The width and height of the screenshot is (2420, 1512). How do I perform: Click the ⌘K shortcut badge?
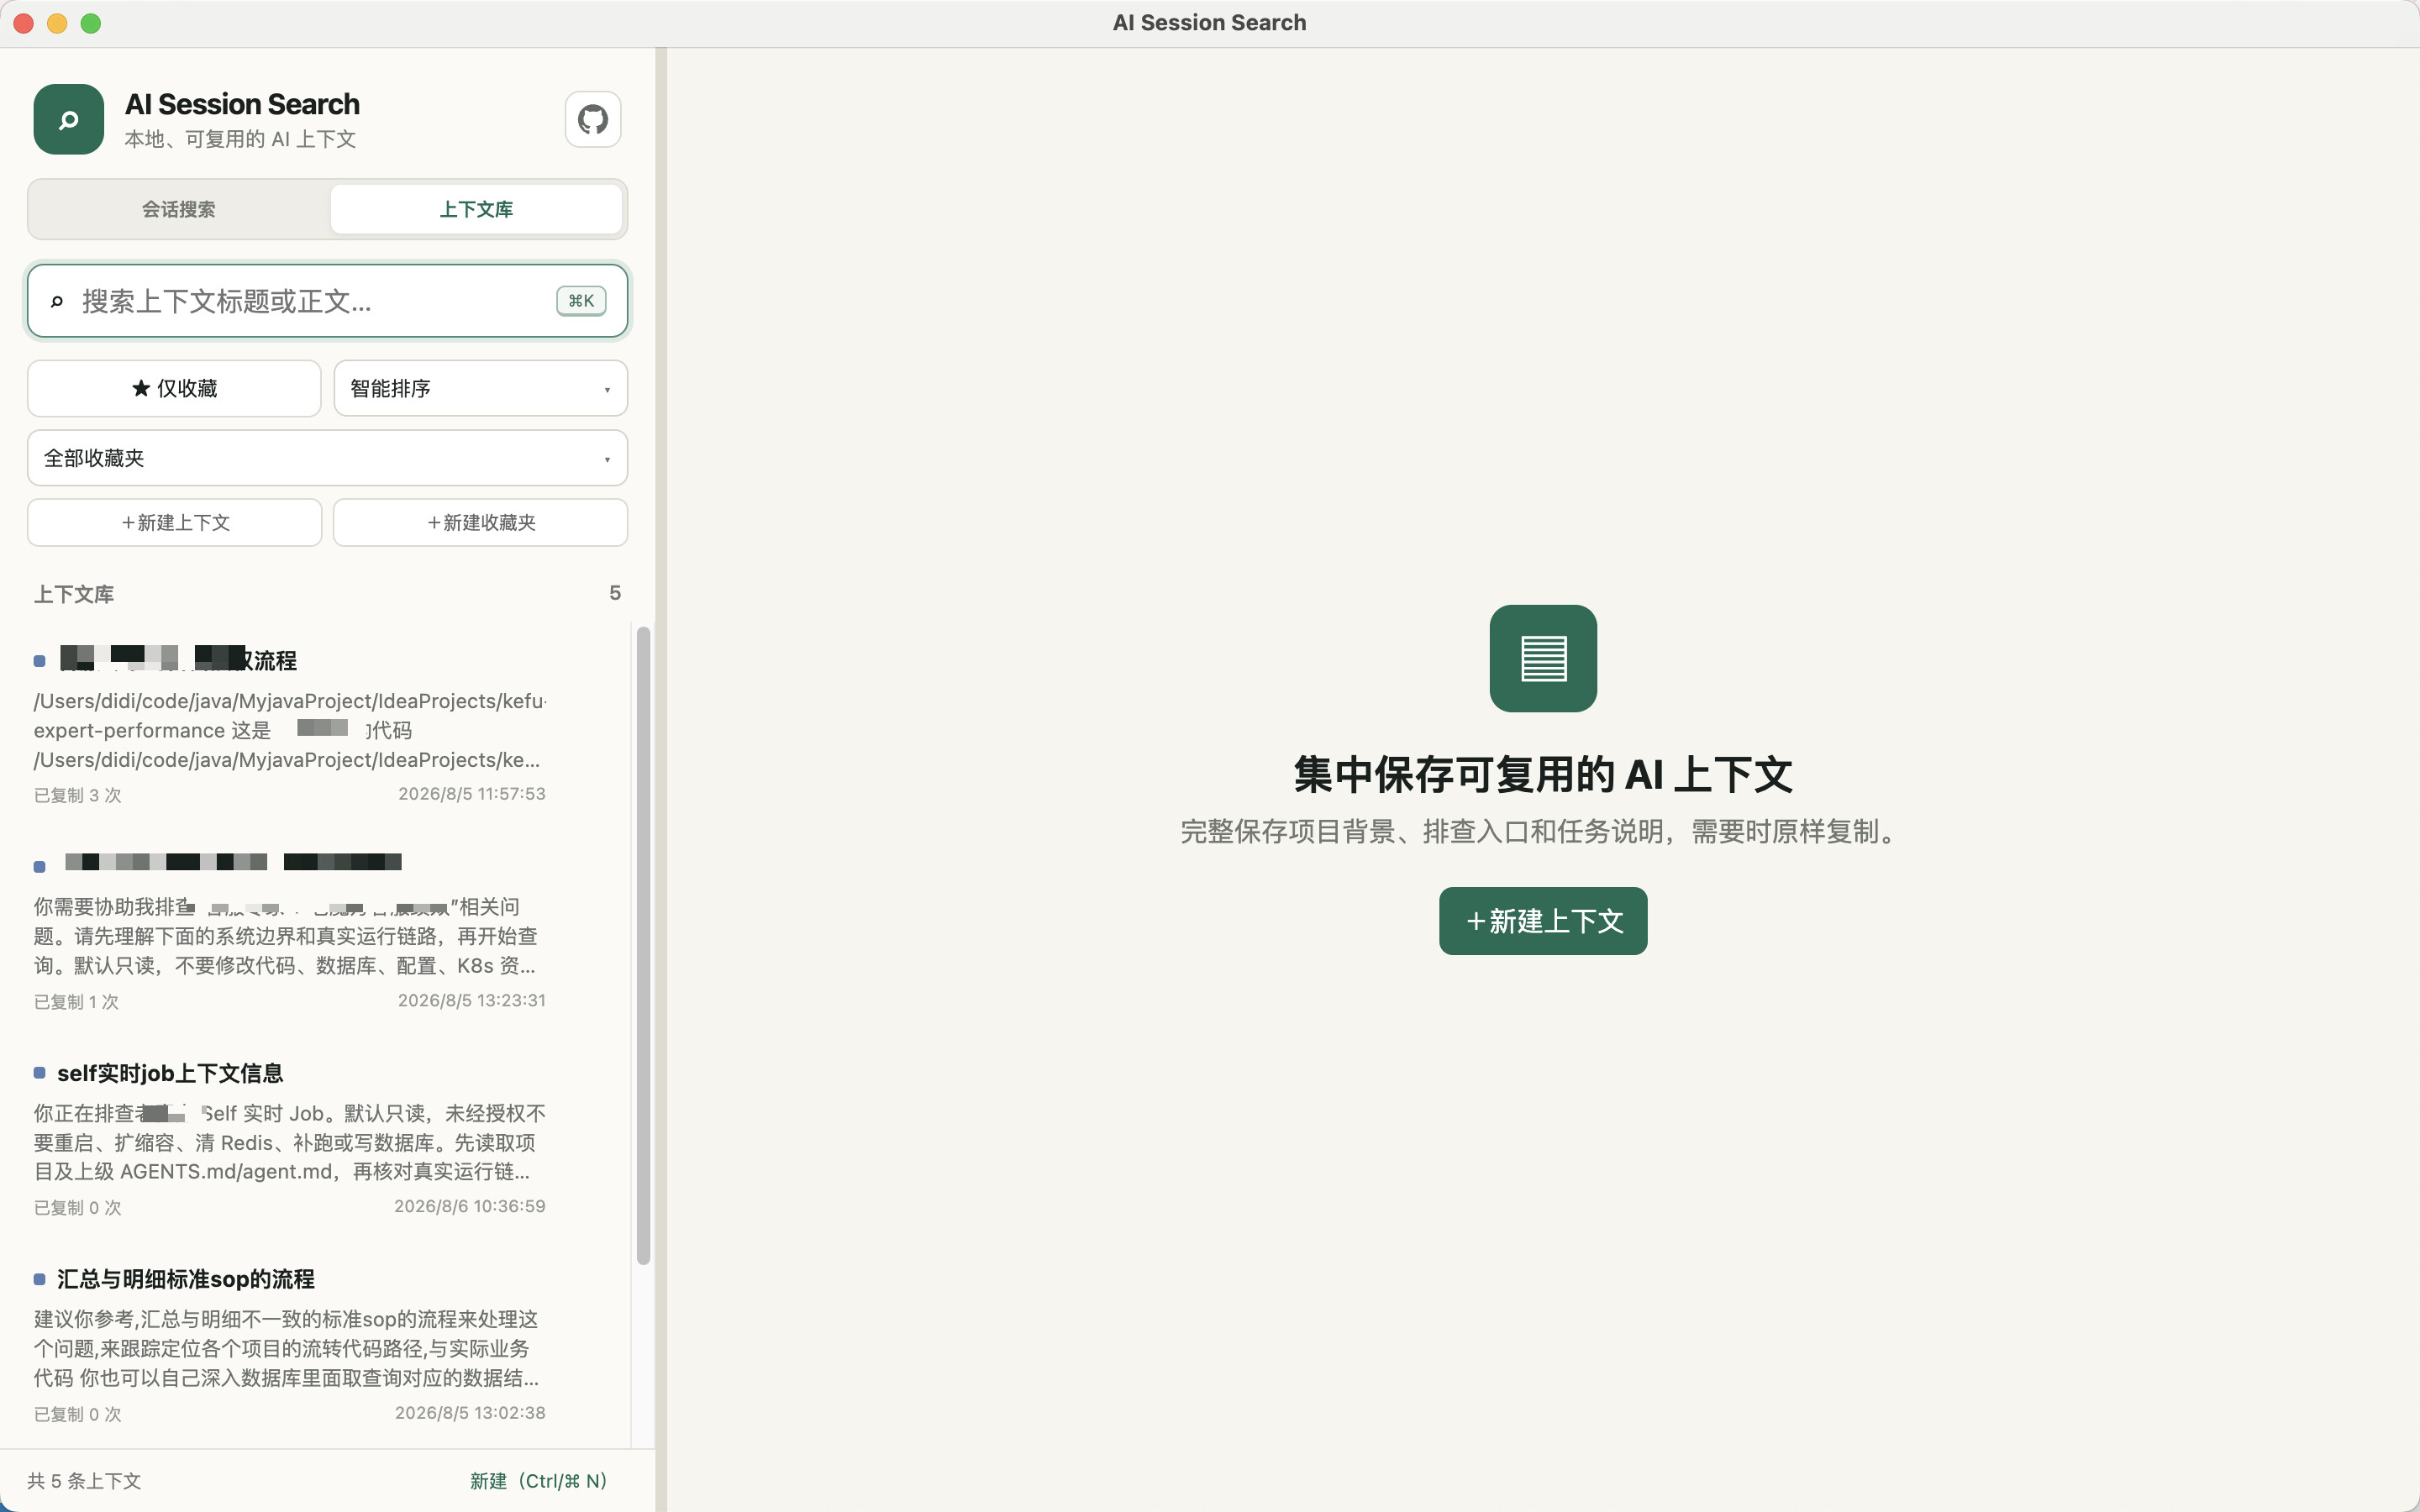tap(581, 301)
